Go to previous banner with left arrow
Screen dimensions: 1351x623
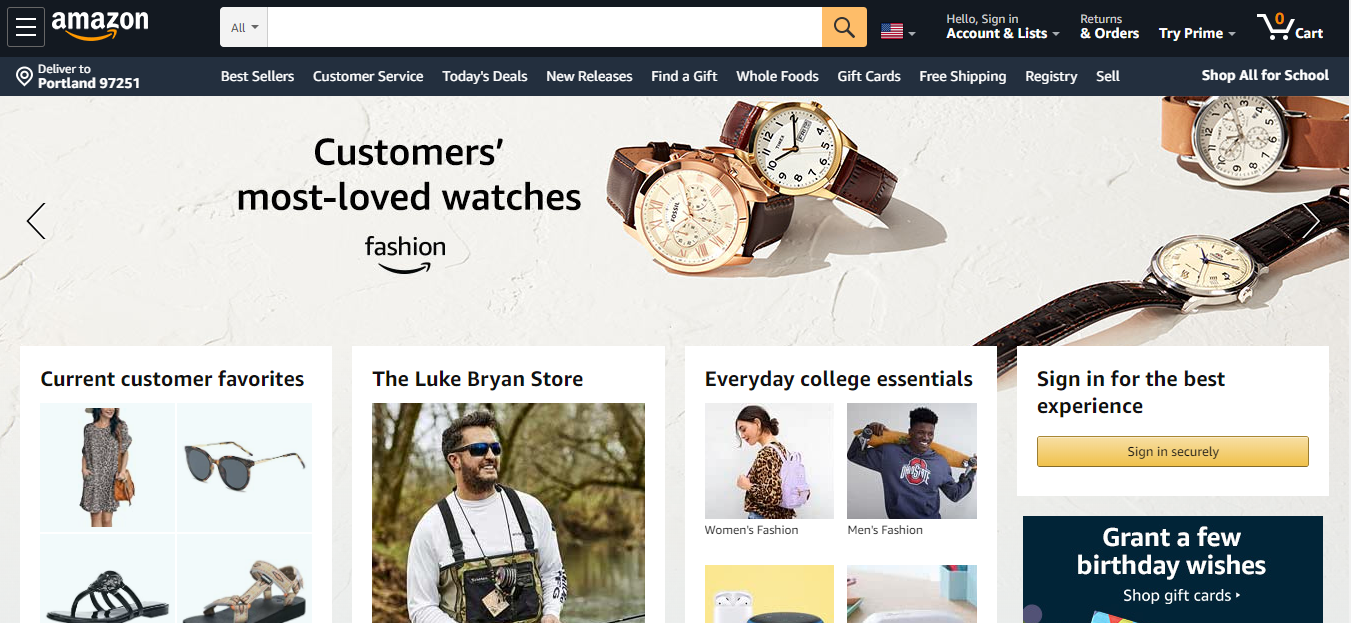[x=36, y=221]
